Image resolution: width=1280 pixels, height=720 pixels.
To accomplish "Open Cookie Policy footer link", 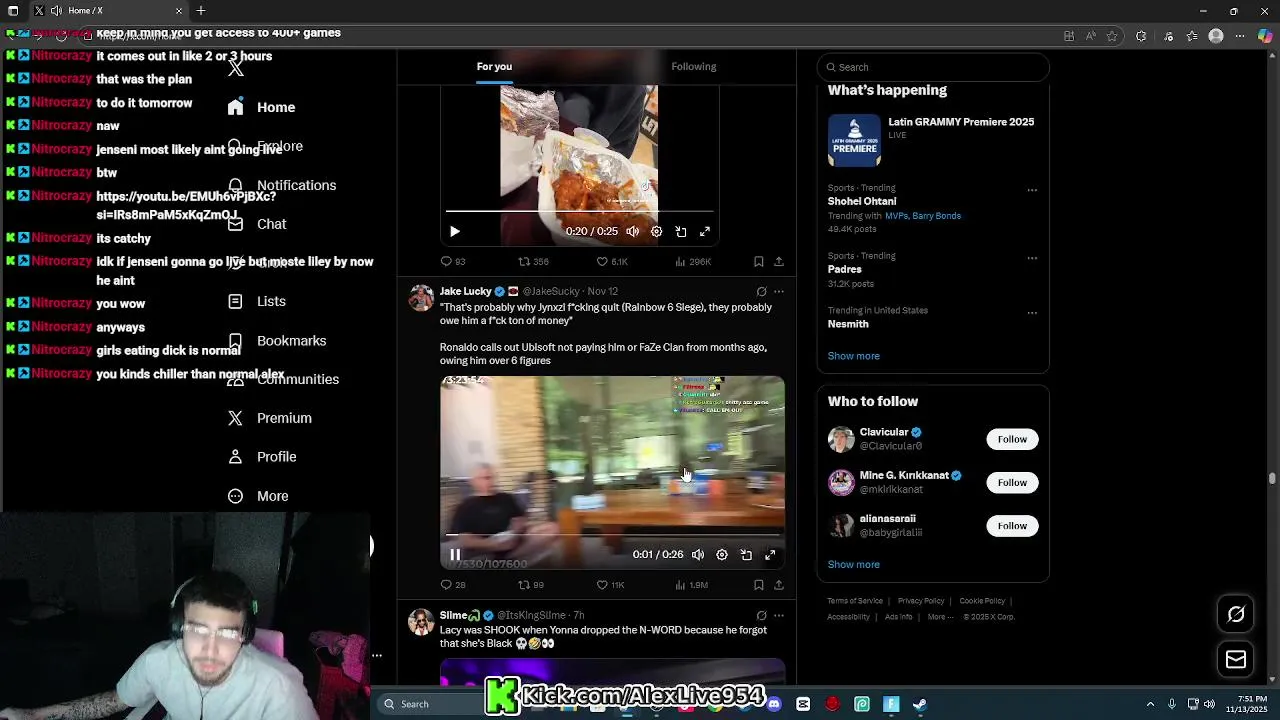I will [982, 601].
